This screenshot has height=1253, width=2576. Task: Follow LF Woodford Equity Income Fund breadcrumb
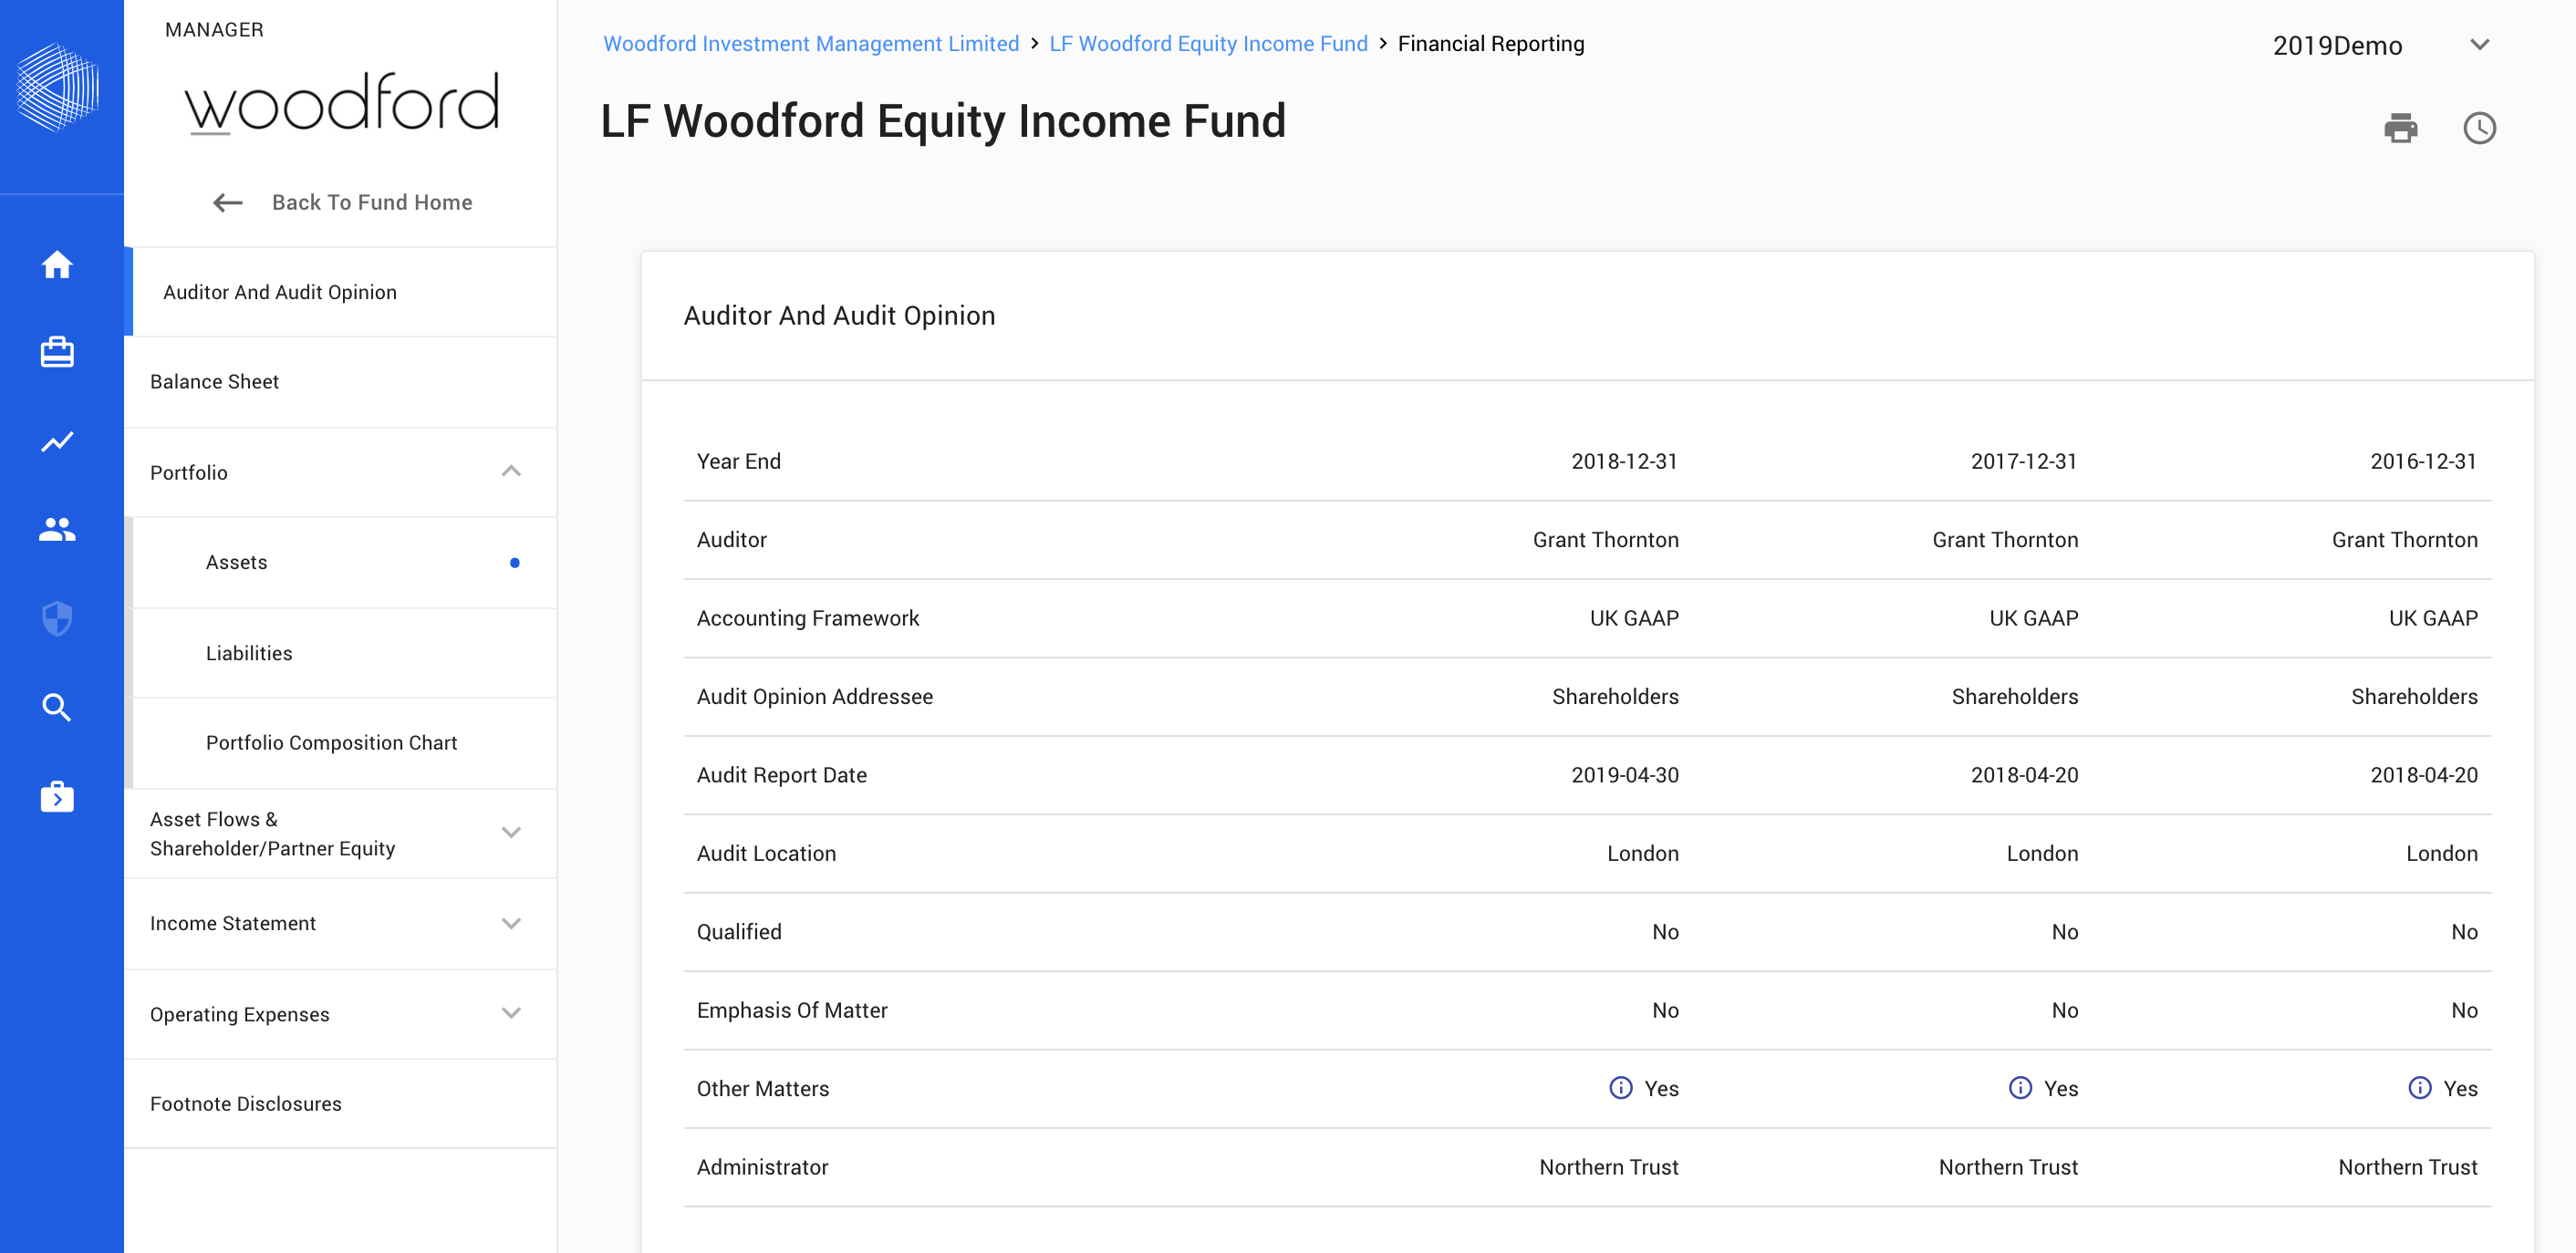(1208, 44)
